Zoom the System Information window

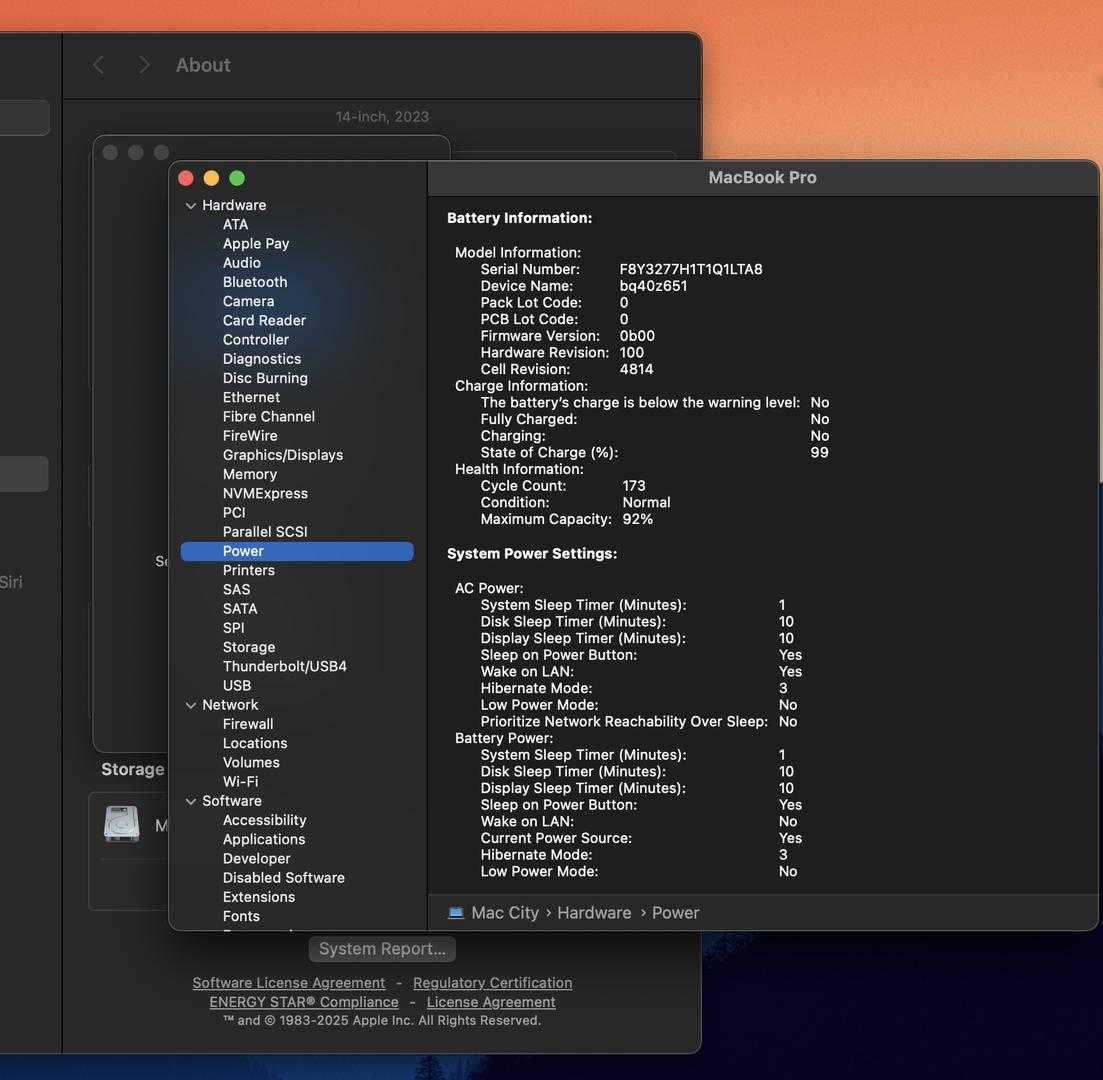237,178
